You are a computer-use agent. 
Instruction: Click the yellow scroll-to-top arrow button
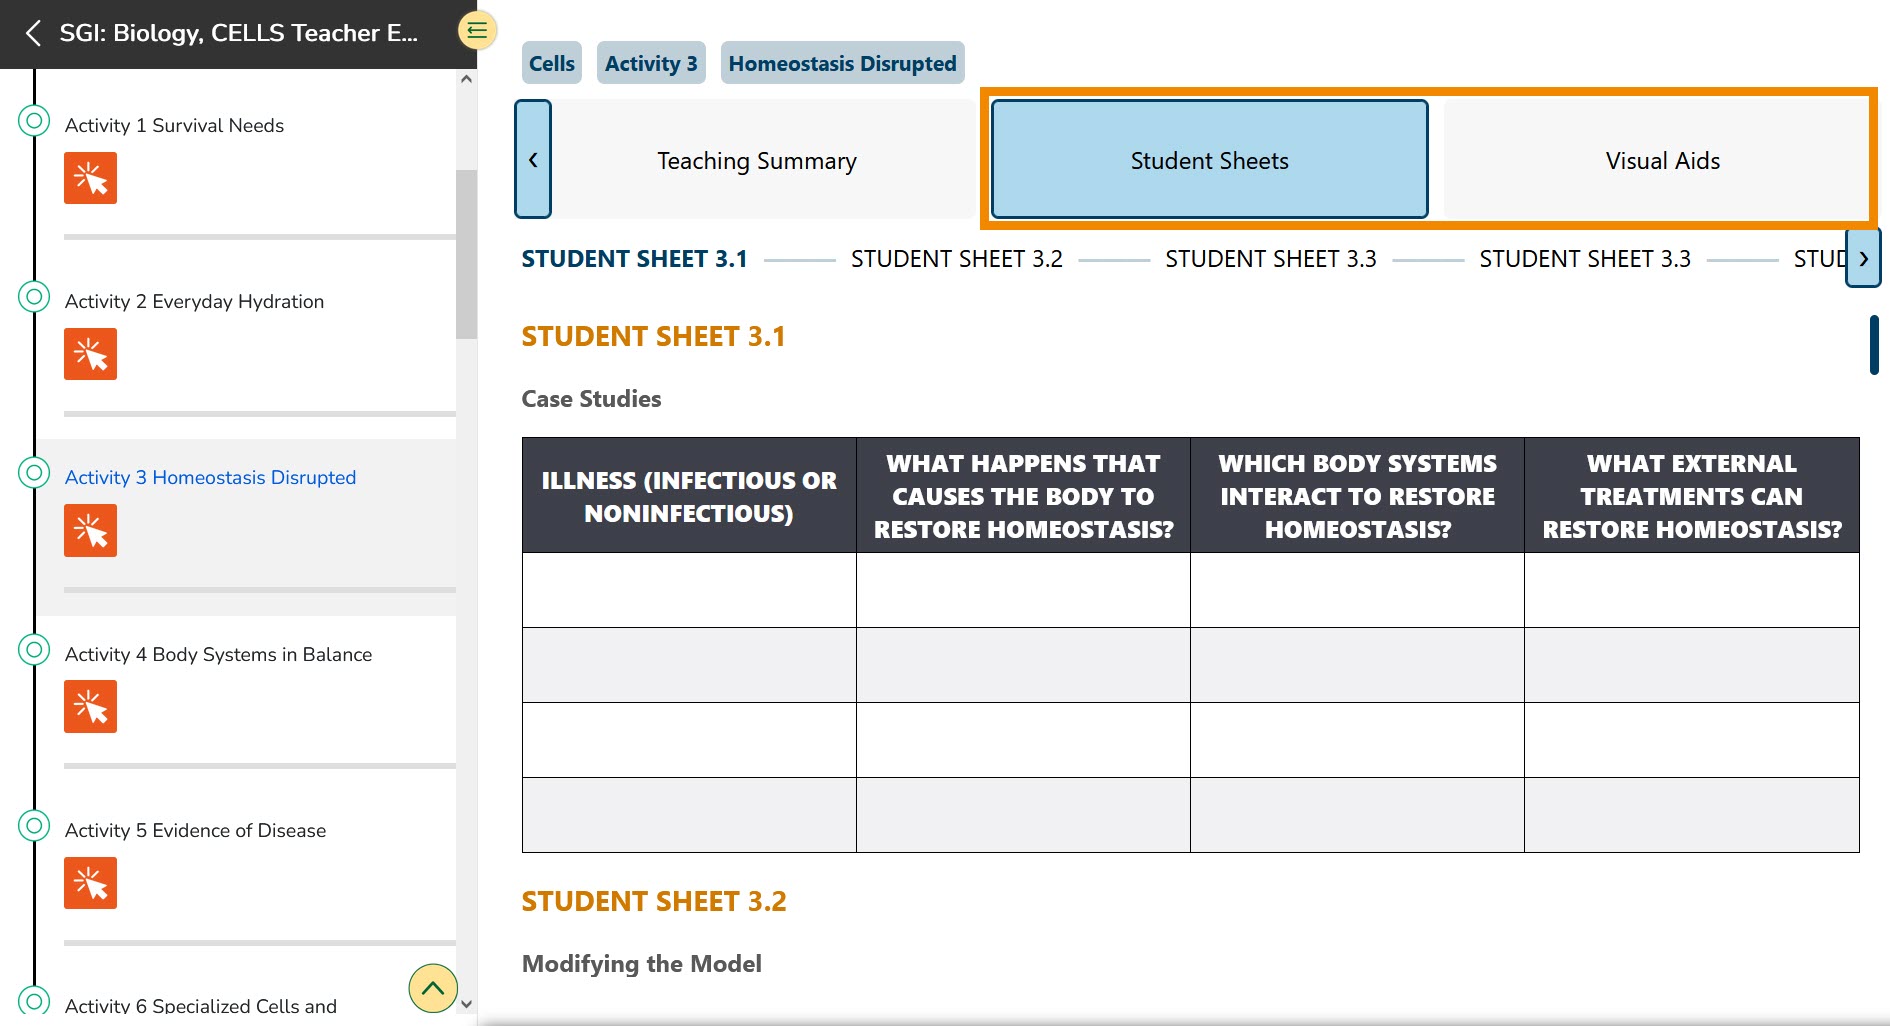click(x=432, y=988)
